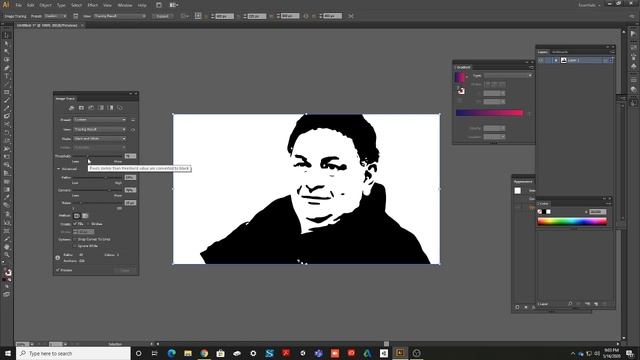Click the gradient color bar in Gradient panel
640x360 pixels.
click(489, 113)
